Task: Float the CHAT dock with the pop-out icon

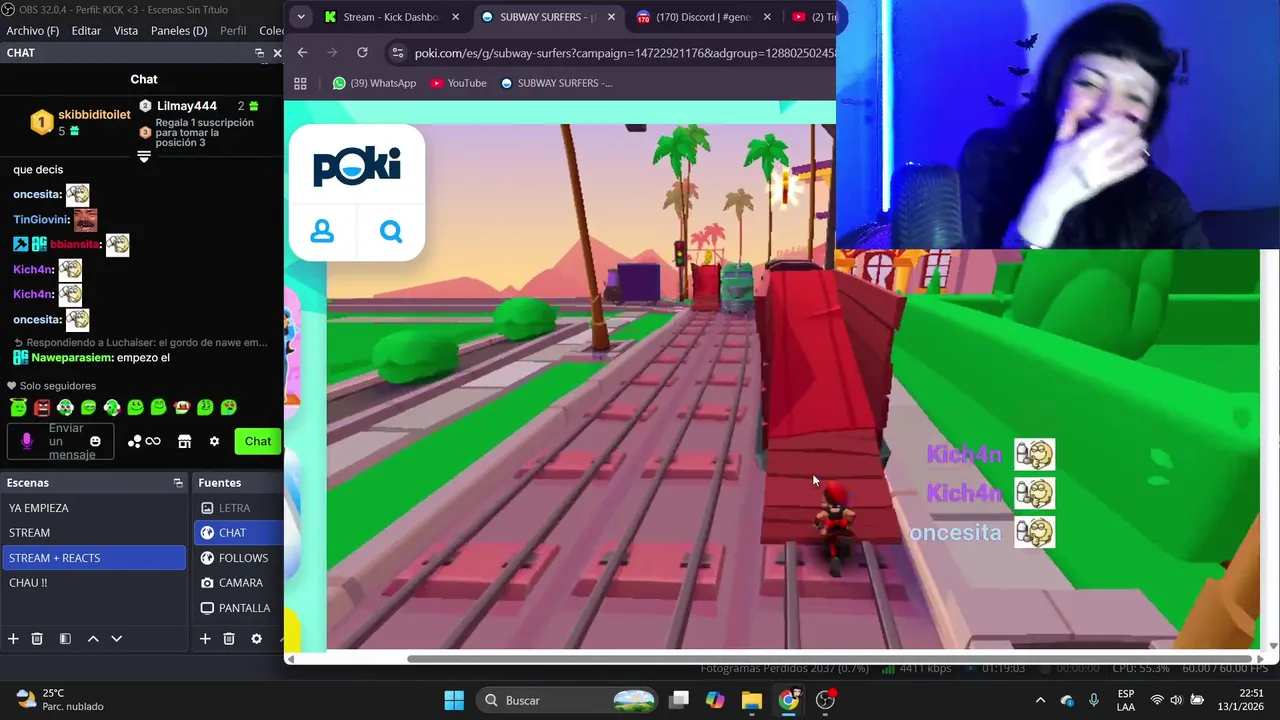Action: 260,53
